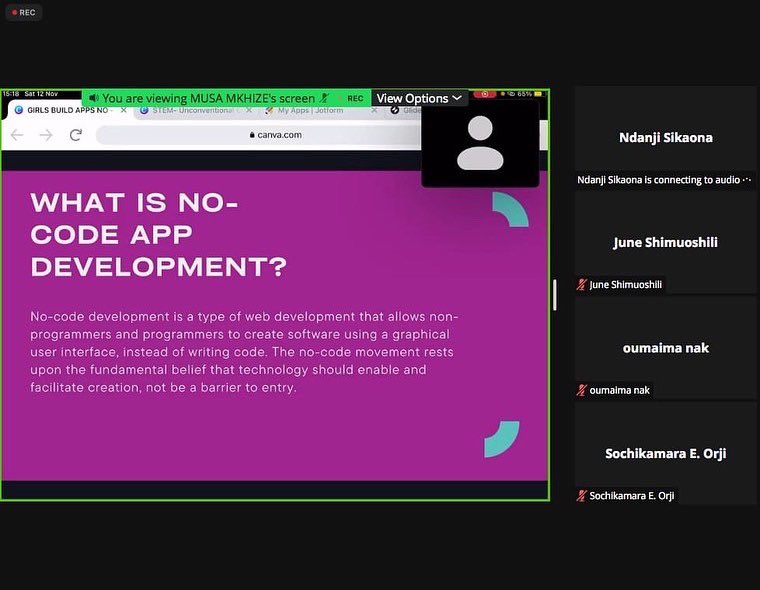760x590 pixels.
Task: Close the STEM- Unconventional tab
Action: (249, 111)
